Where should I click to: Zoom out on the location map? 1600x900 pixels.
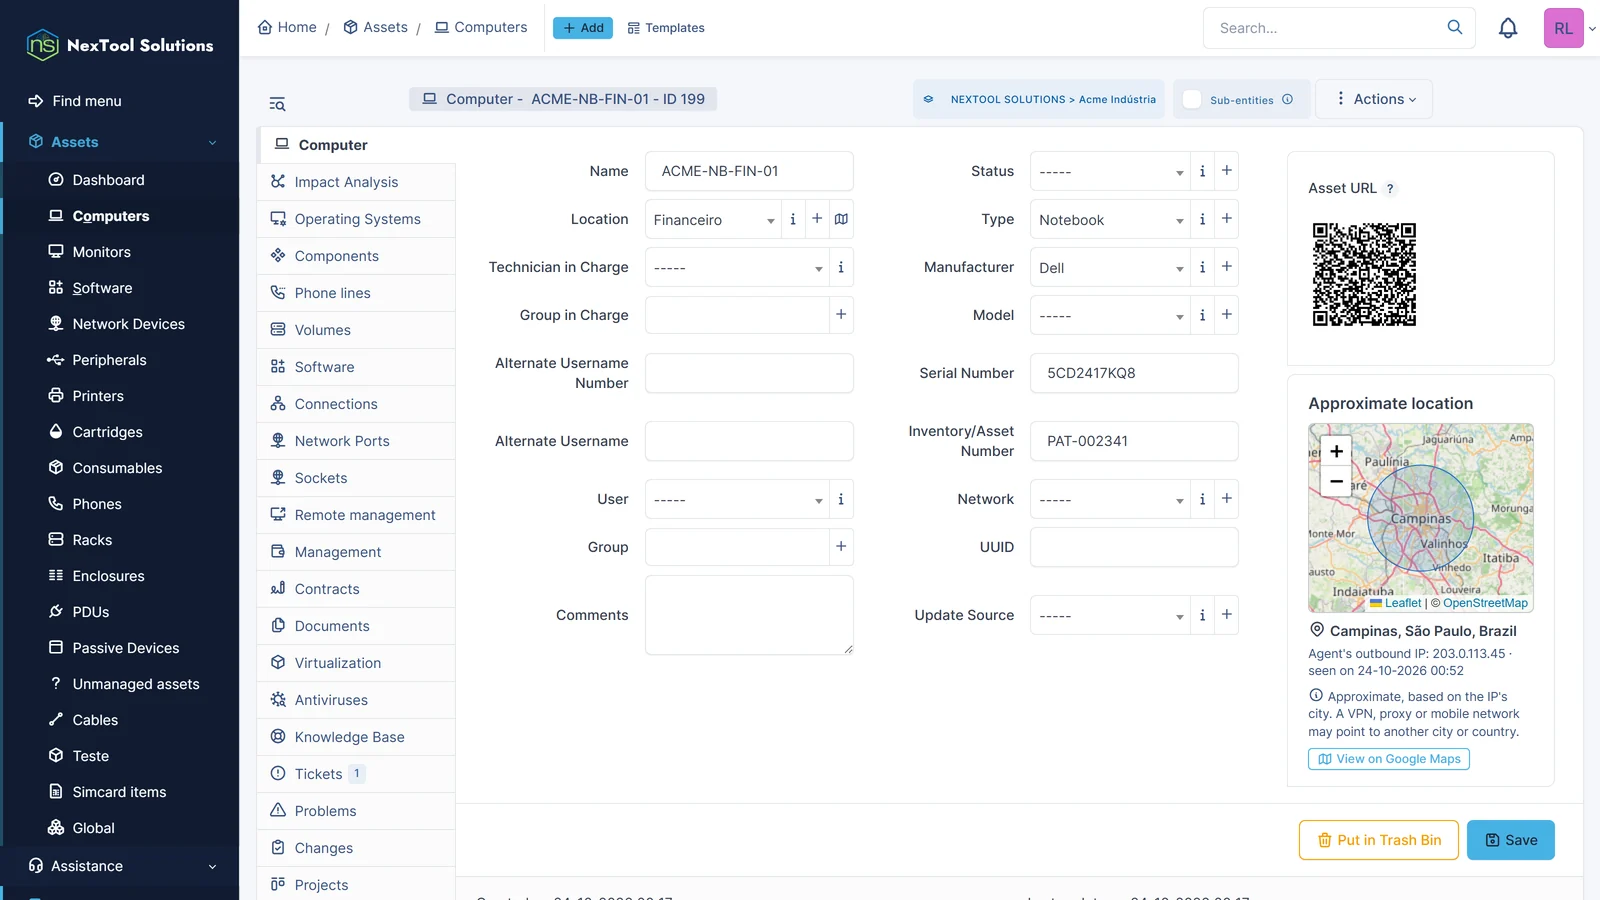click(x=1336, y=481)
